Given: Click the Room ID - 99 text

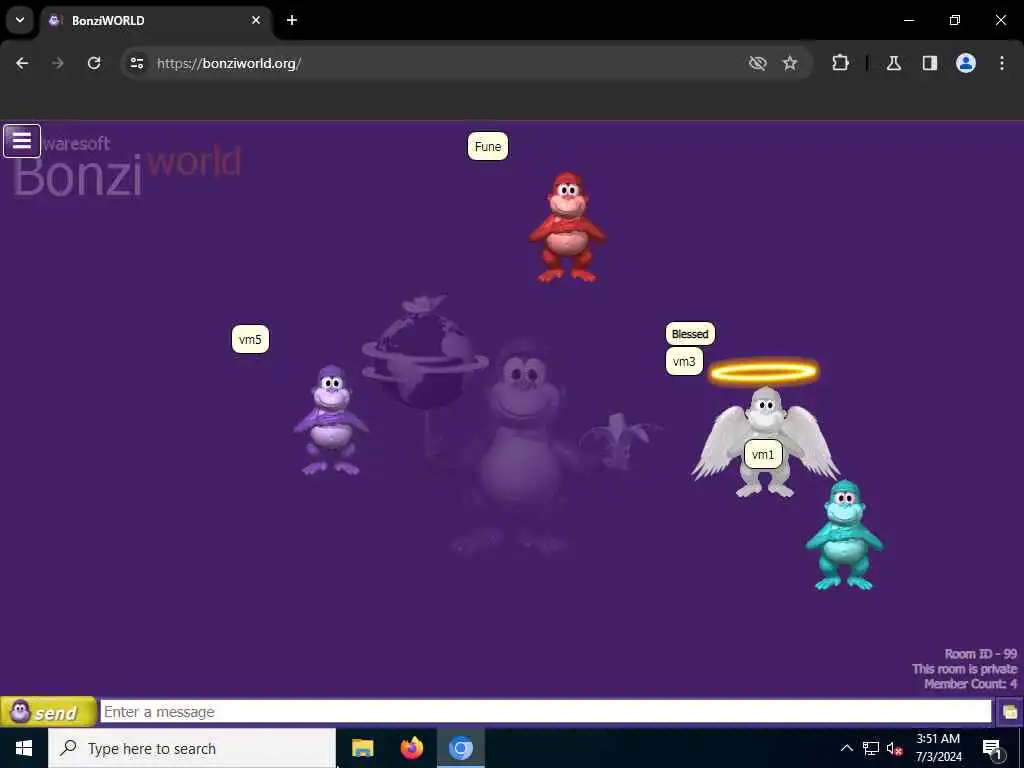Looking at the screenshot, I should point(980,654).
